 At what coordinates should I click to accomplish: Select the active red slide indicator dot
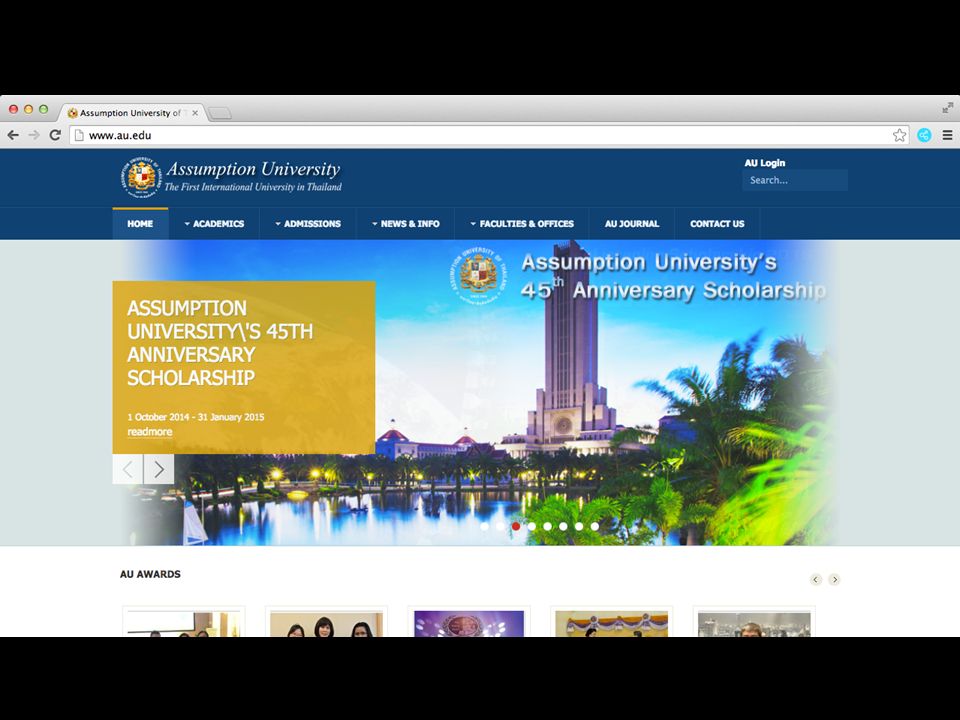[x=516, y=526]
